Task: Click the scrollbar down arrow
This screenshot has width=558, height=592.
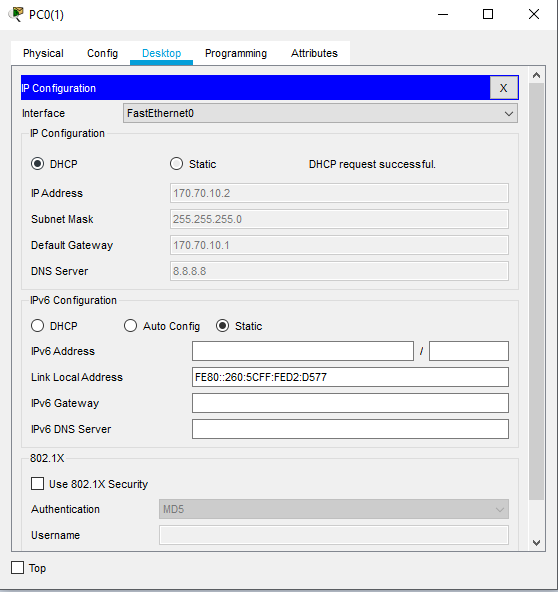Action: click(x=536, y=543)
